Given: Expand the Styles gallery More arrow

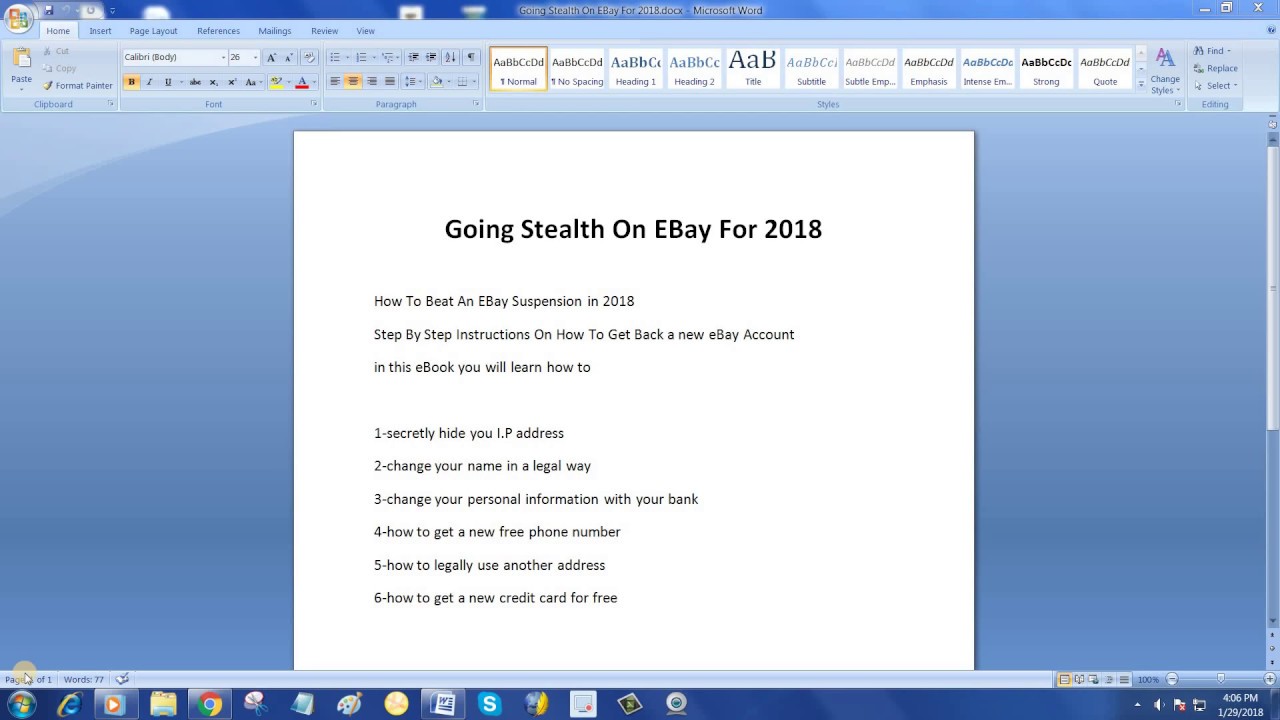Looking at the screenshot, I should coord(1141,86).
